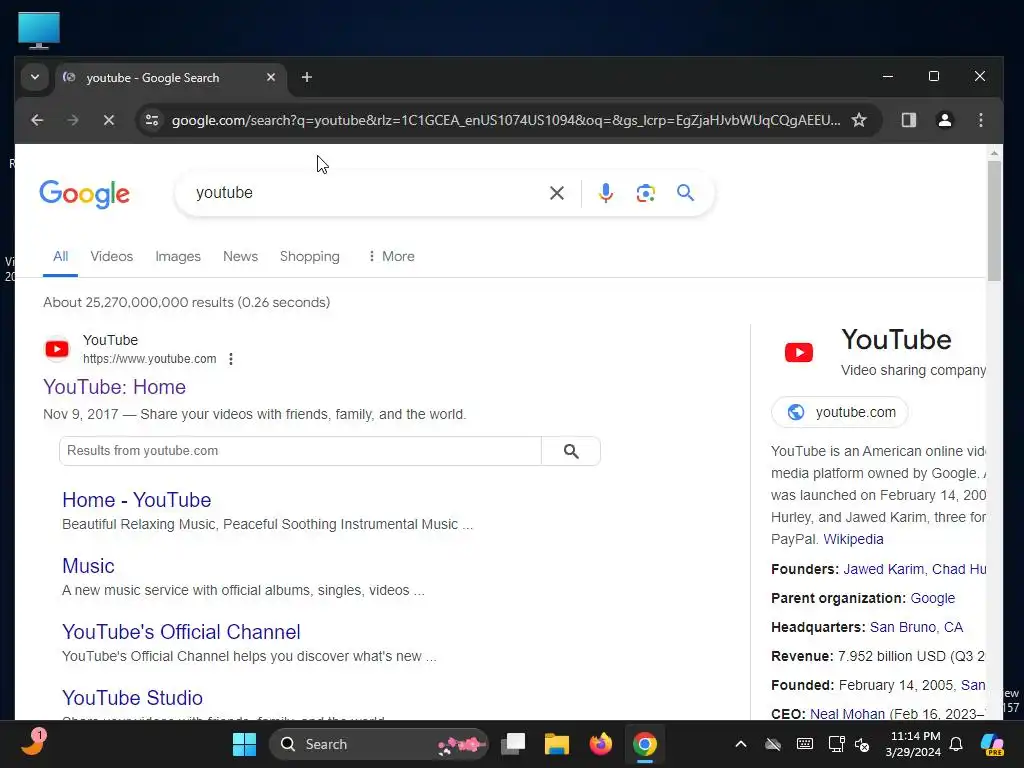Click search button in youtube.com results box
Screen dimensions: 1024x768
[x=571, y=451]
